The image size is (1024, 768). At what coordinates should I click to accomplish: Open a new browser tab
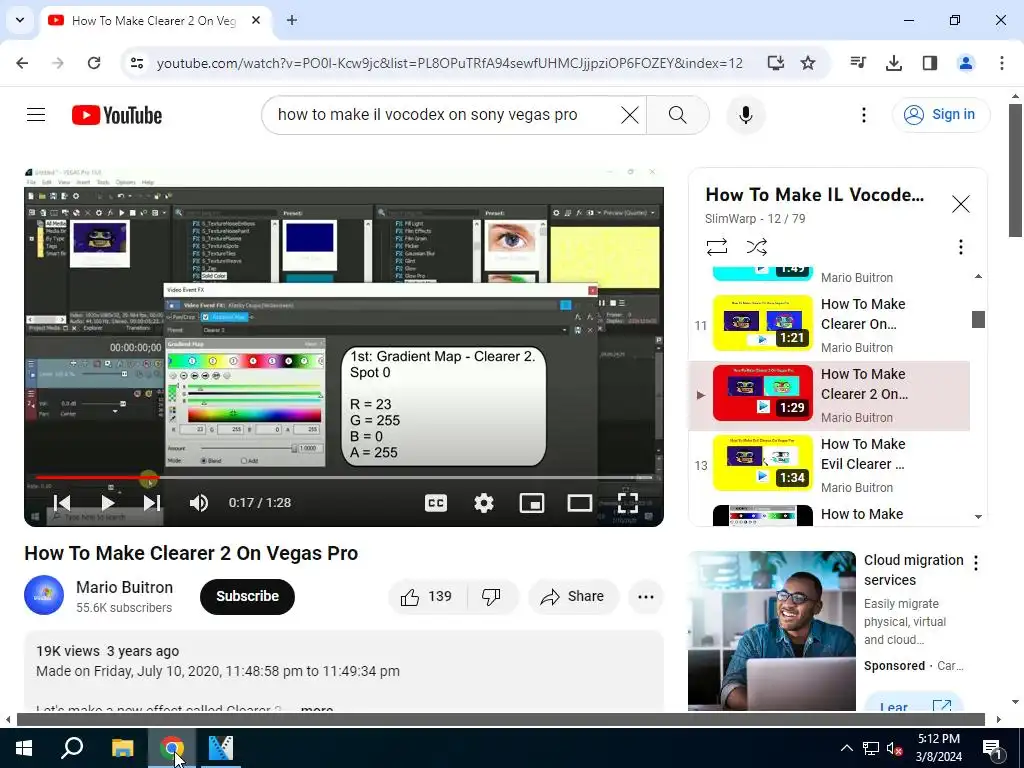(x=292, y=20)
